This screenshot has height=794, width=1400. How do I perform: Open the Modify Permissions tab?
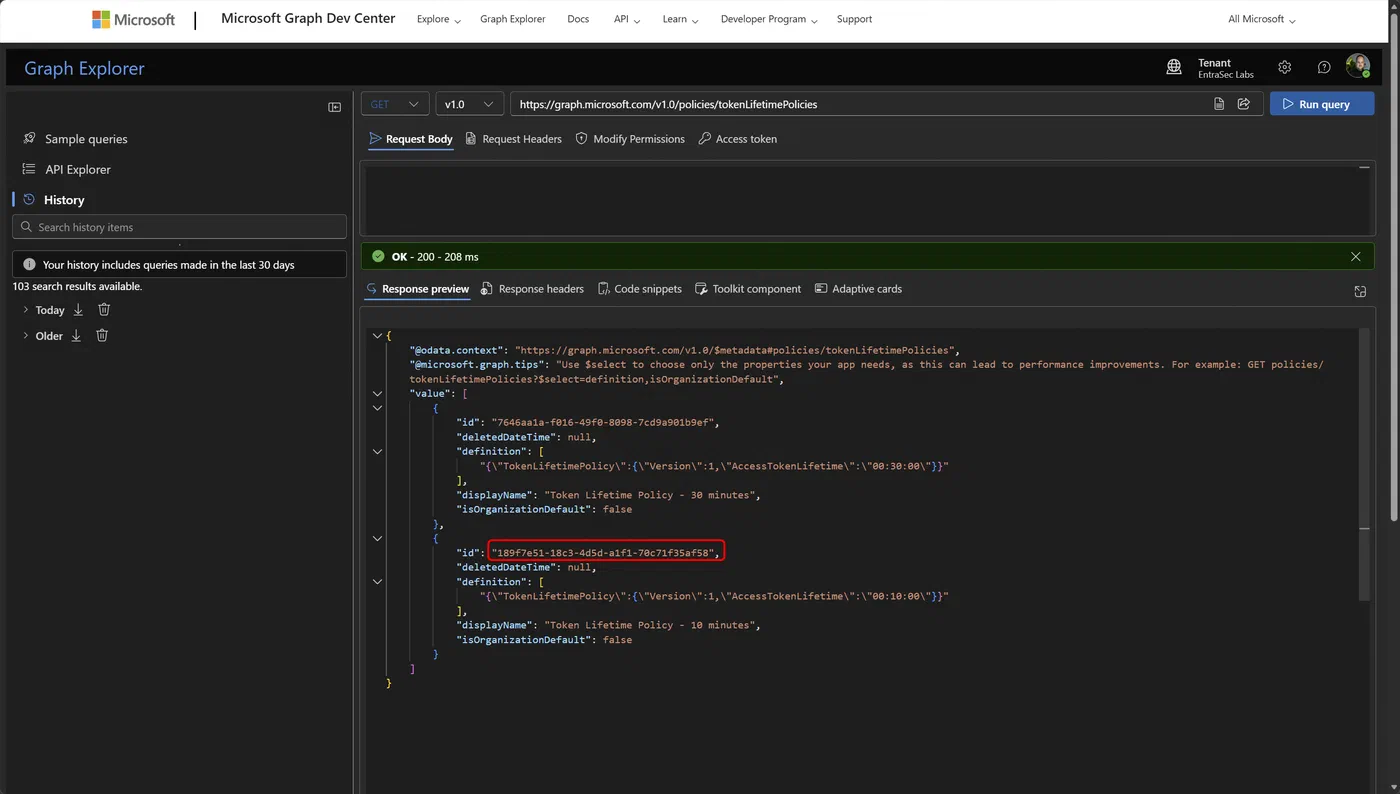coord(630,139)
